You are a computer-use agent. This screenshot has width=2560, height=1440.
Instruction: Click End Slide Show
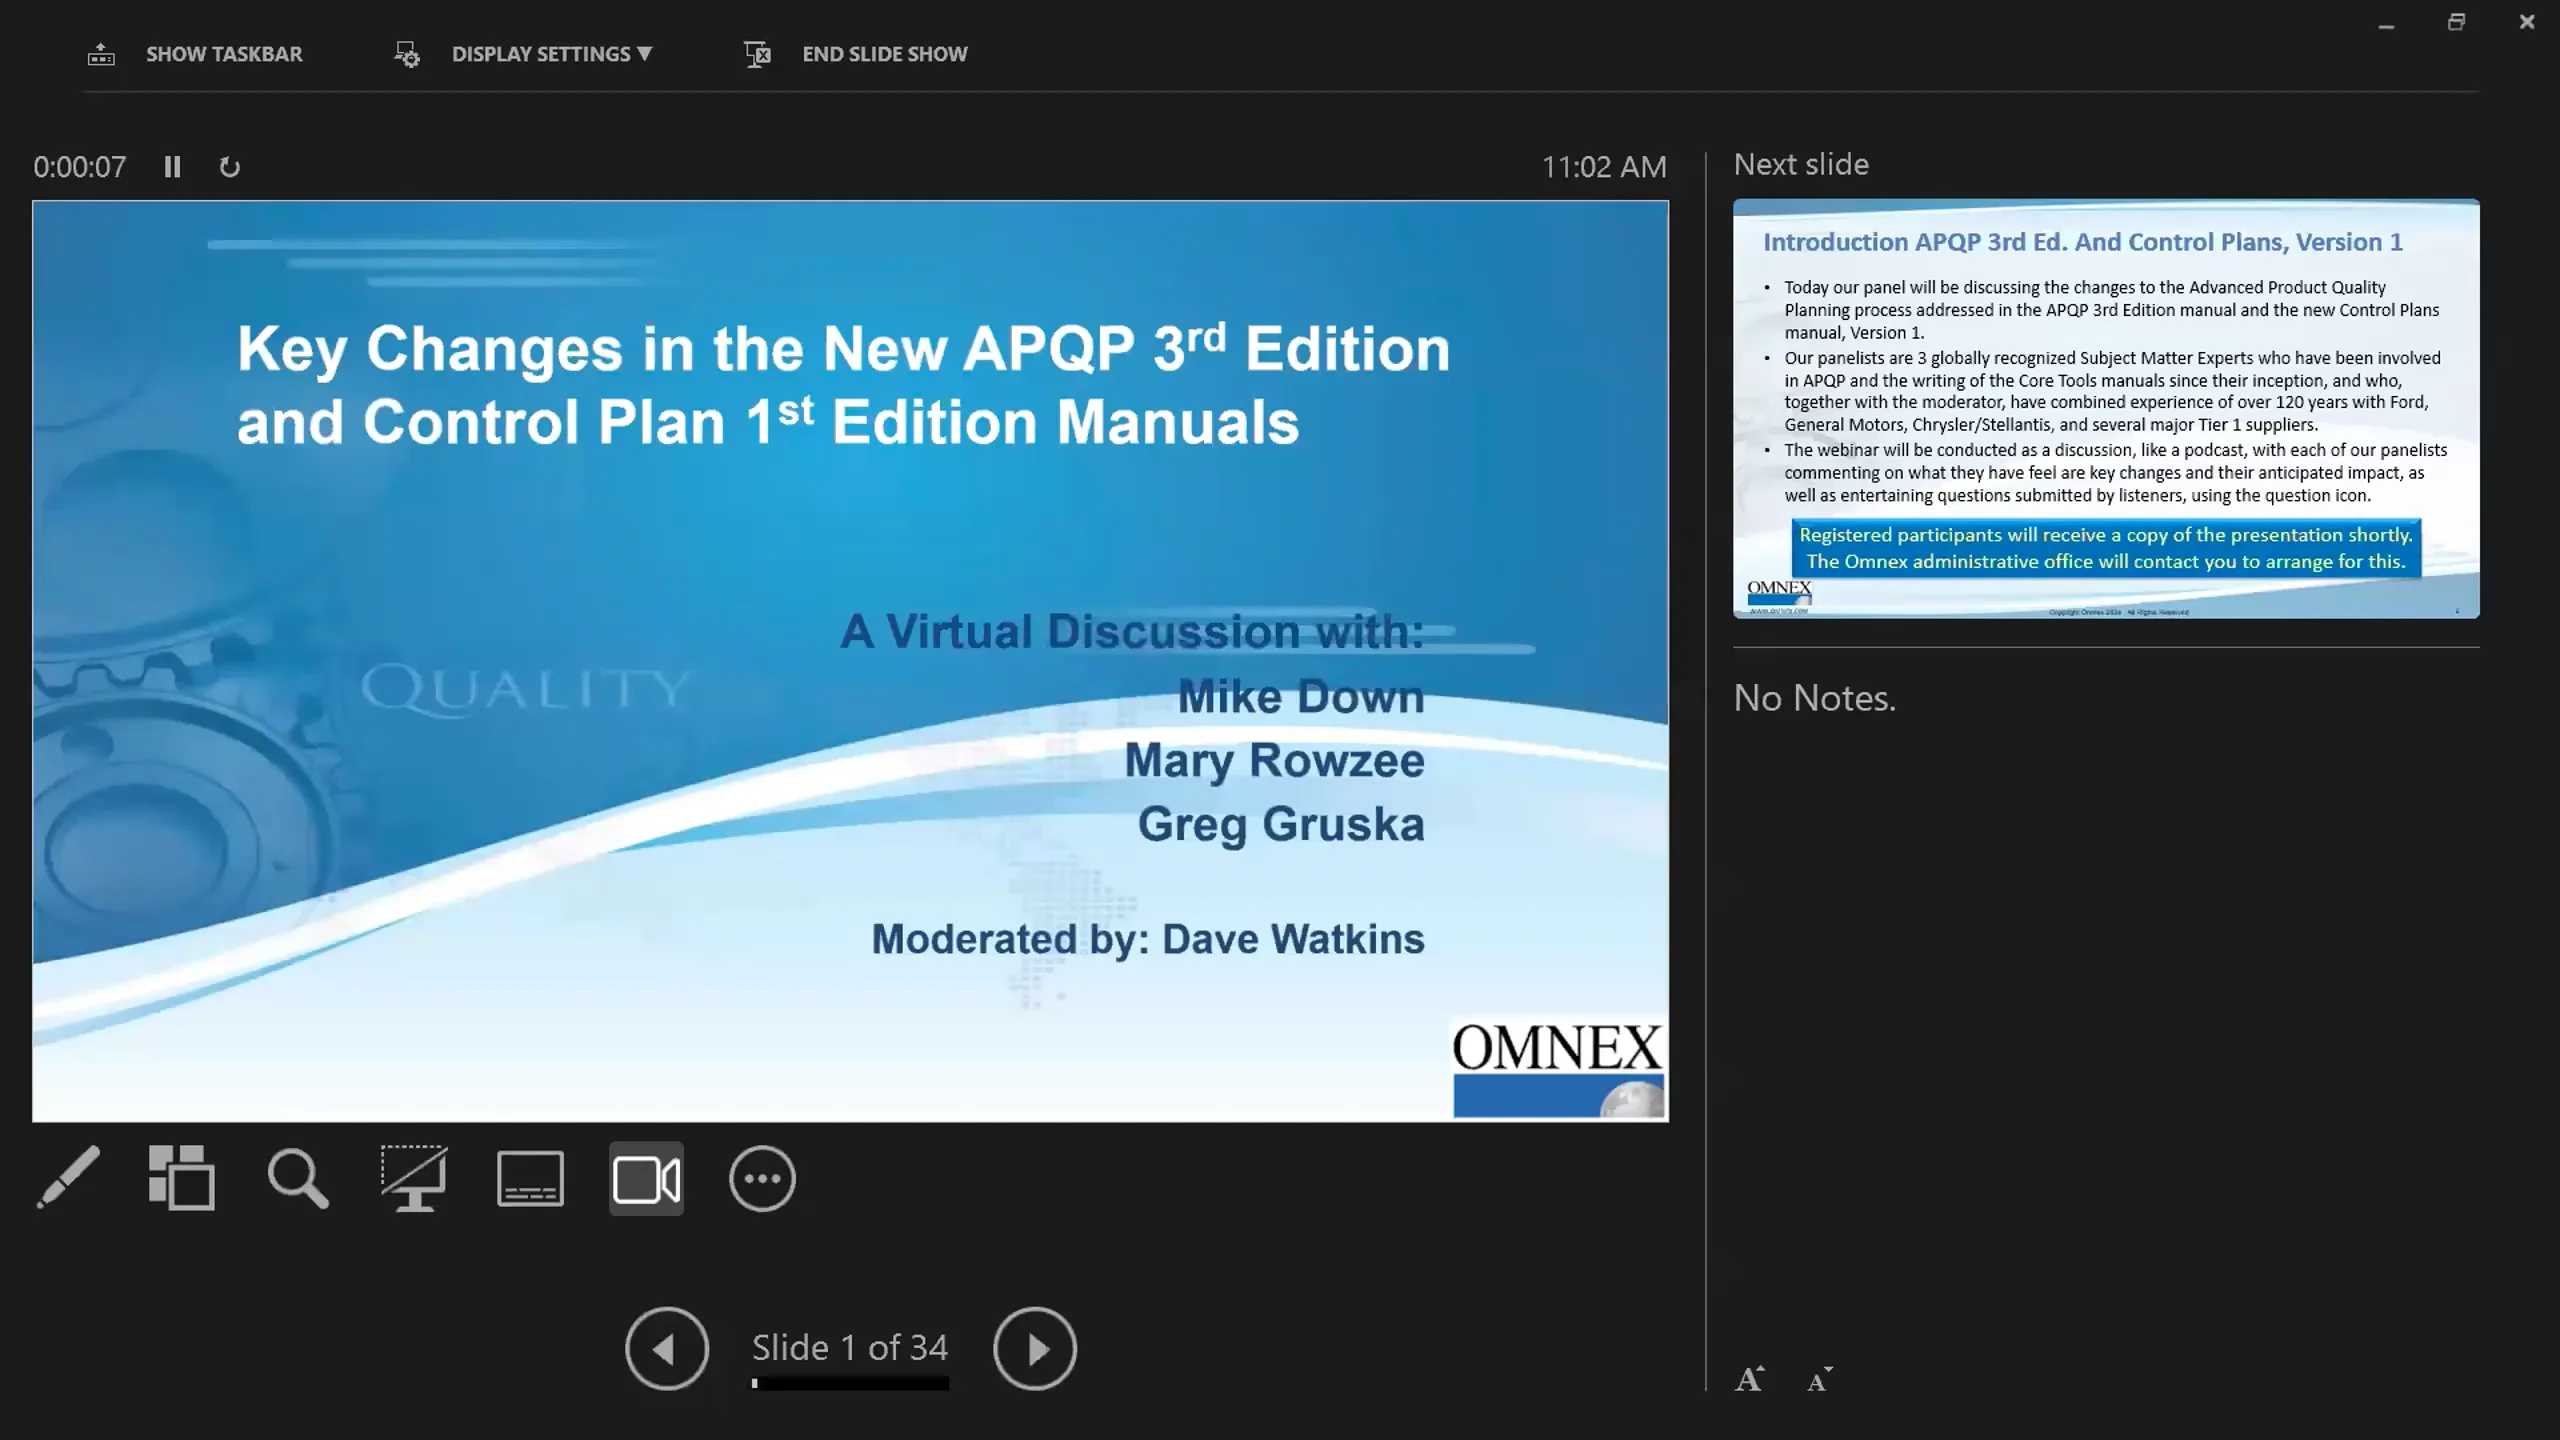pos(884,53)
